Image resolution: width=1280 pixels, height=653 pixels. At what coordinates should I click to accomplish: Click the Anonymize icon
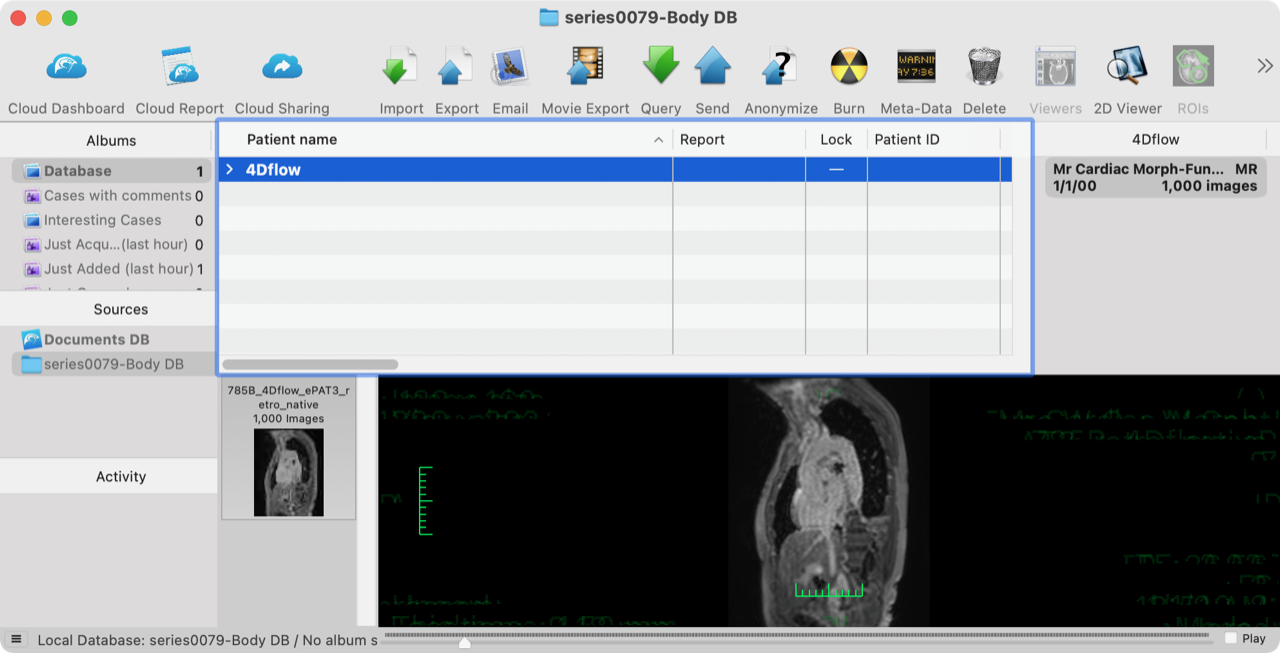pyautogui.click(x=780, y=68)
